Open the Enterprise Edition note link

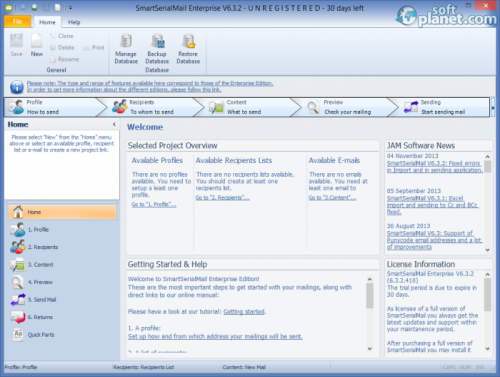coord(150,83)
